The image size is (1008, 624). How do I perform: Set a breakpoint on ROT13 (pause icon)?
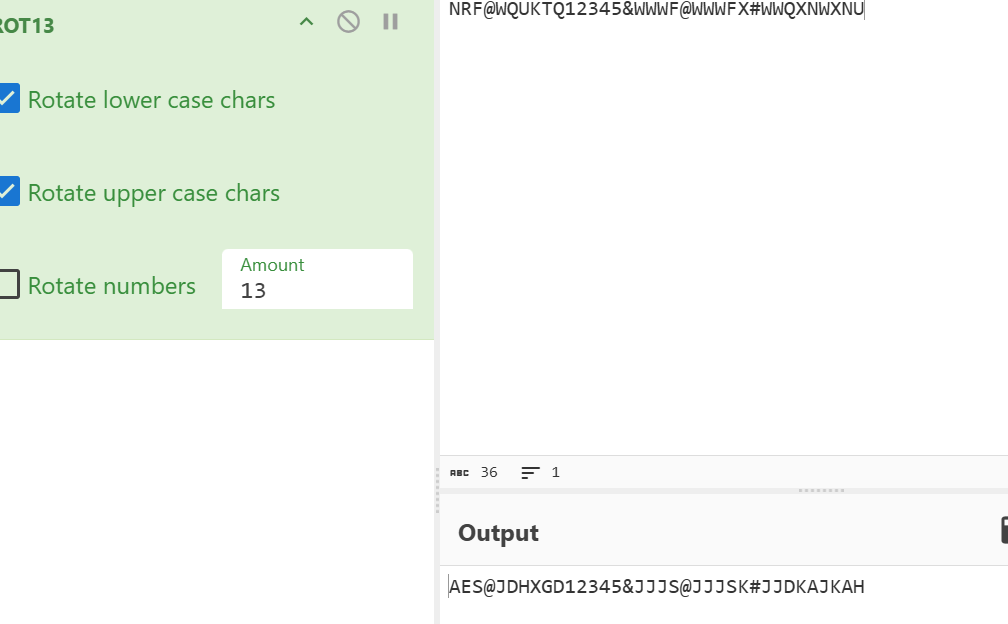pos(391,22)
